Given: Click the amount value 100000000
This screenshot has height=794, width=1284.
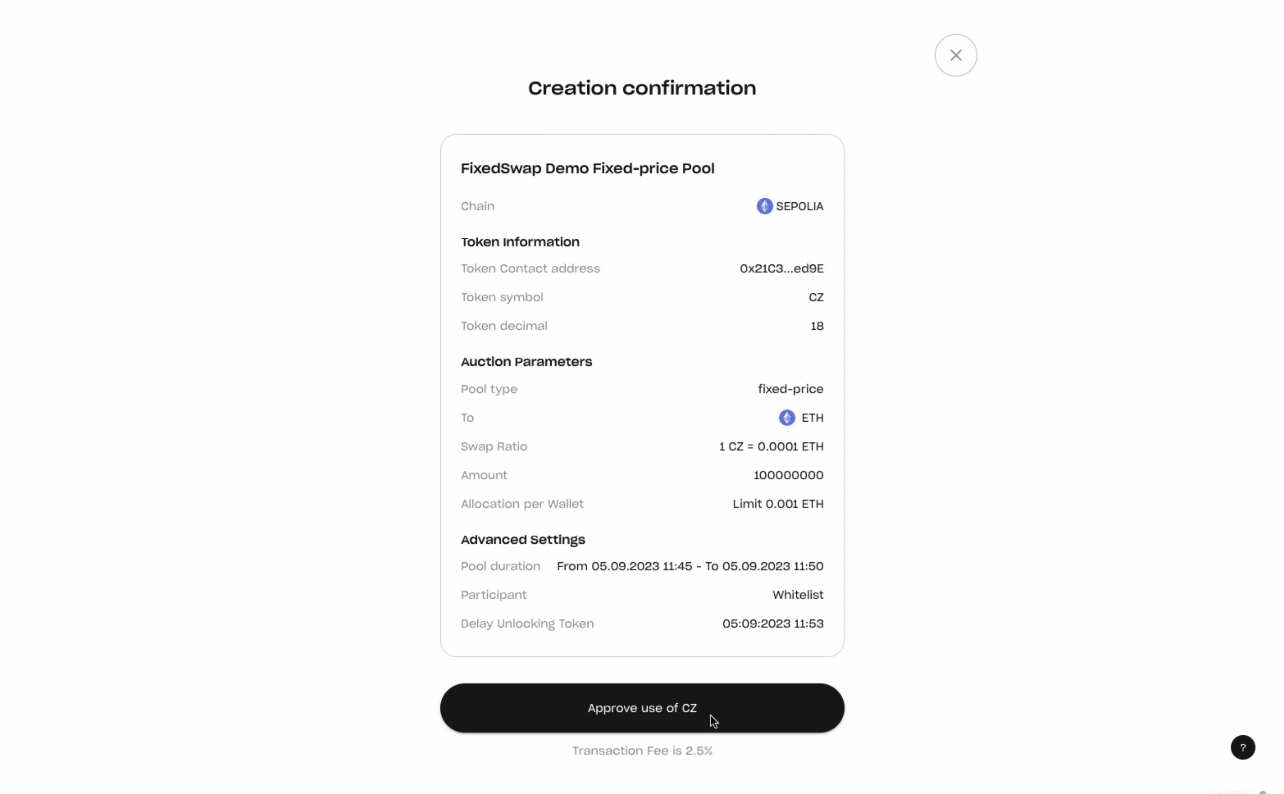Looking at the screenshot, I should 788,475.
